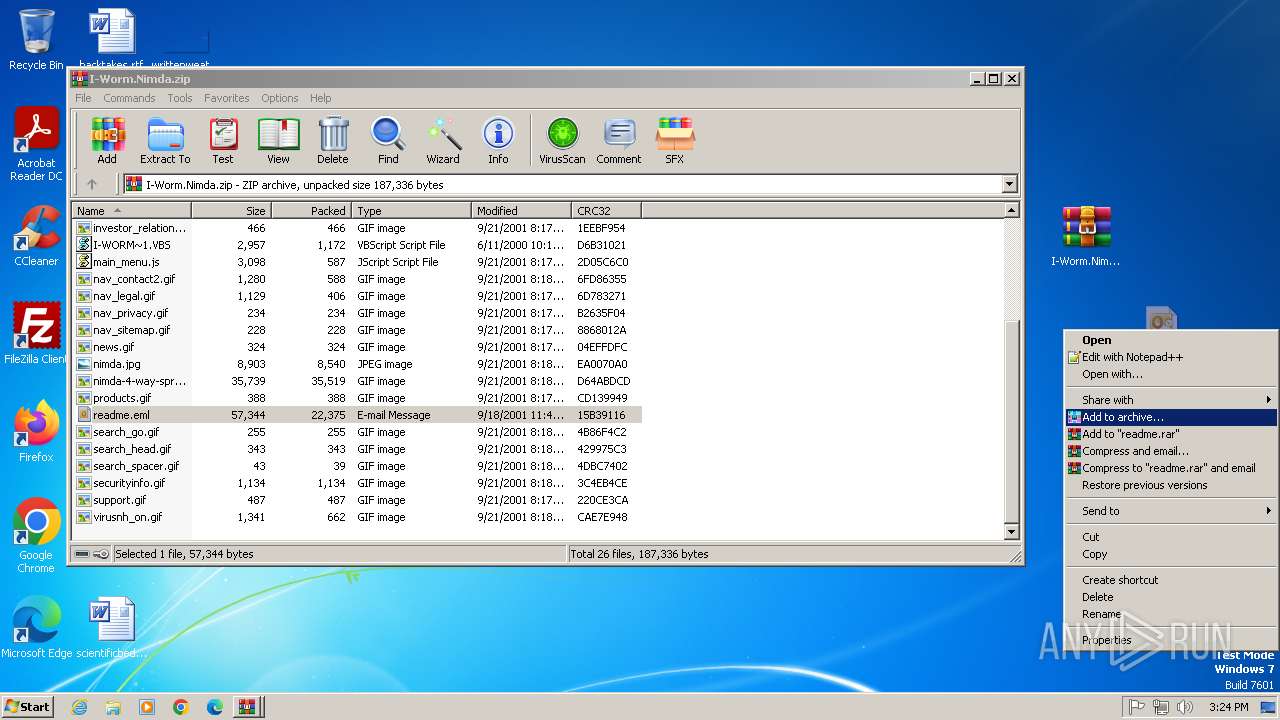Image resolution: width=1280 pixels, height=720 pixels.
Task: Click the Start button
Action: [28, 707]
